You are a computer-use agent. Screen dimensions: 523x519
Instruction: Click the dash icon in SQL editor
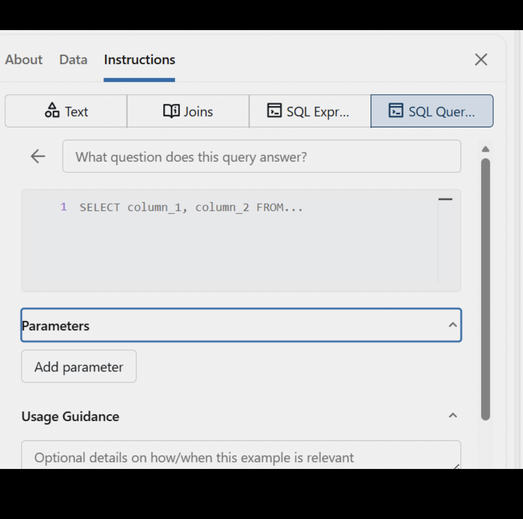click(x=445, y=199)
